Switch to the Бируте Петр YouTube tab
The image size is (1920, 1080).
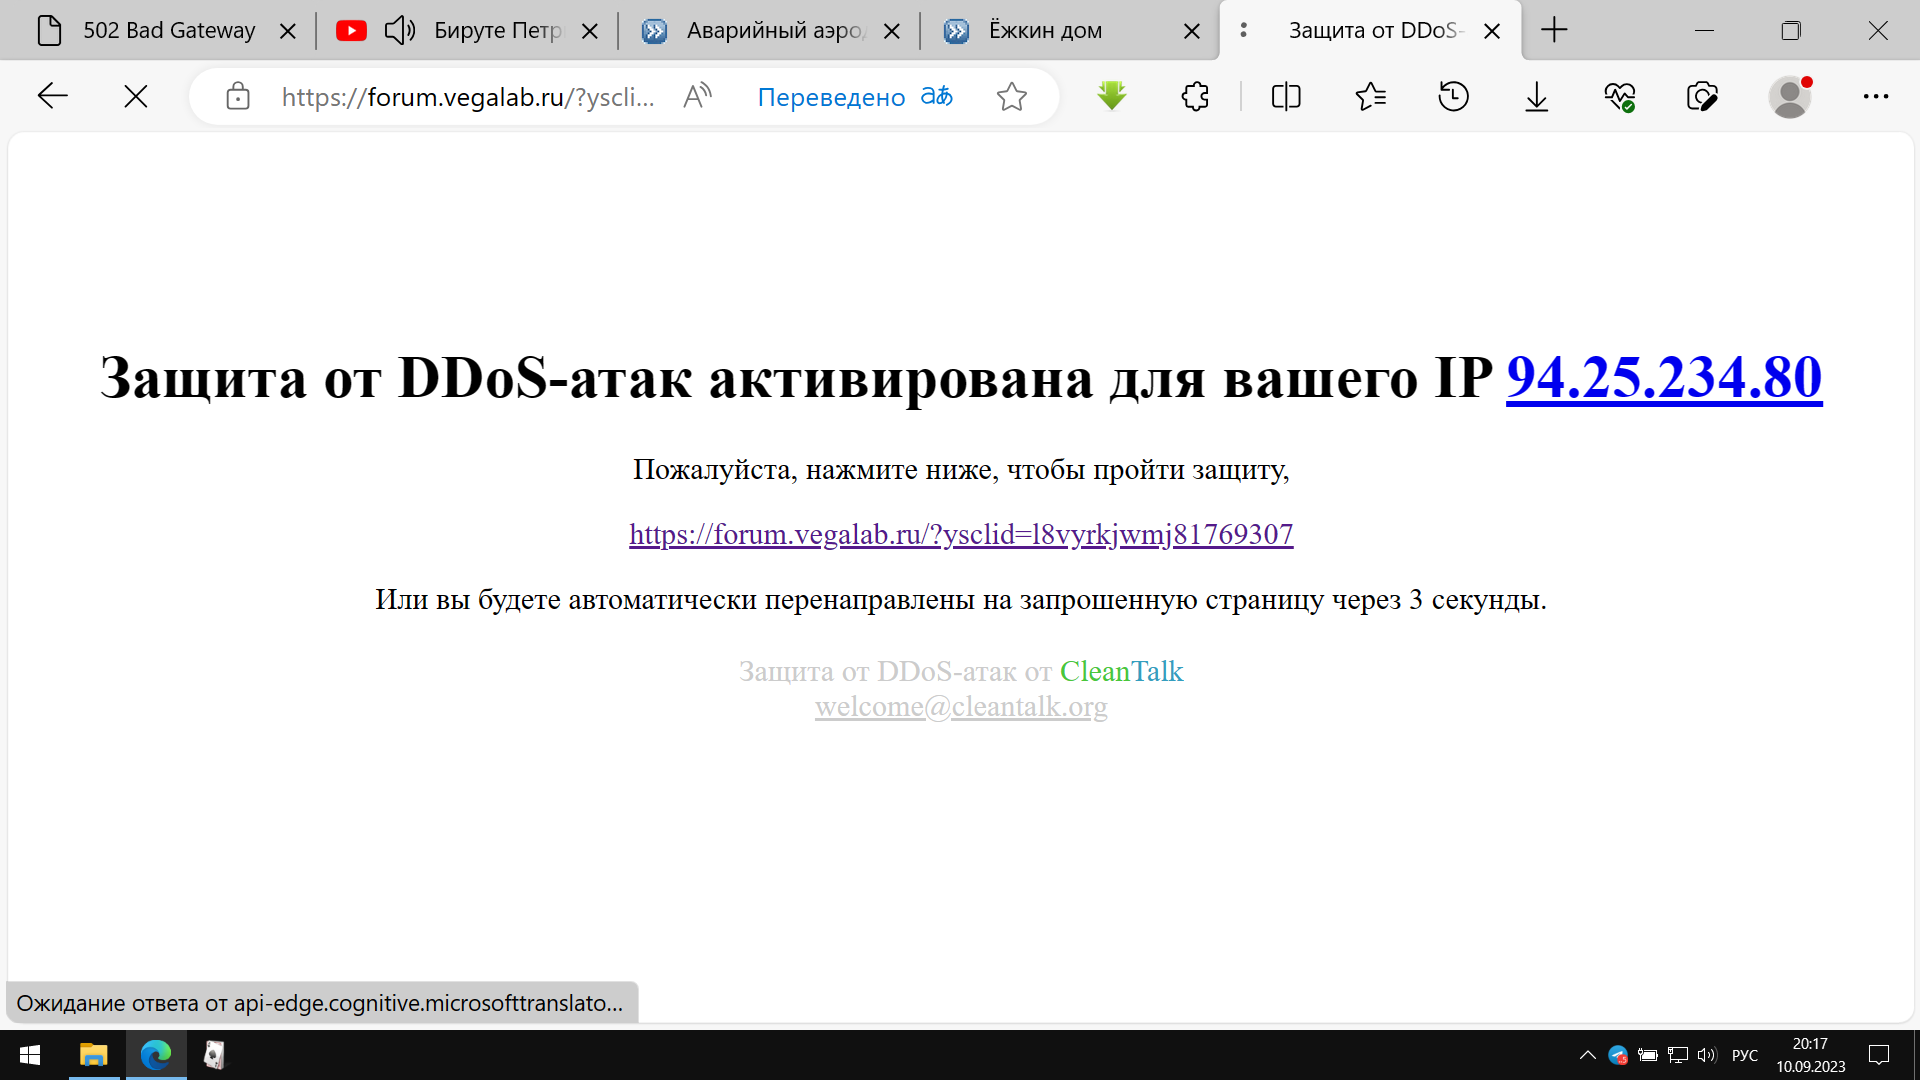tap(497, 30)
